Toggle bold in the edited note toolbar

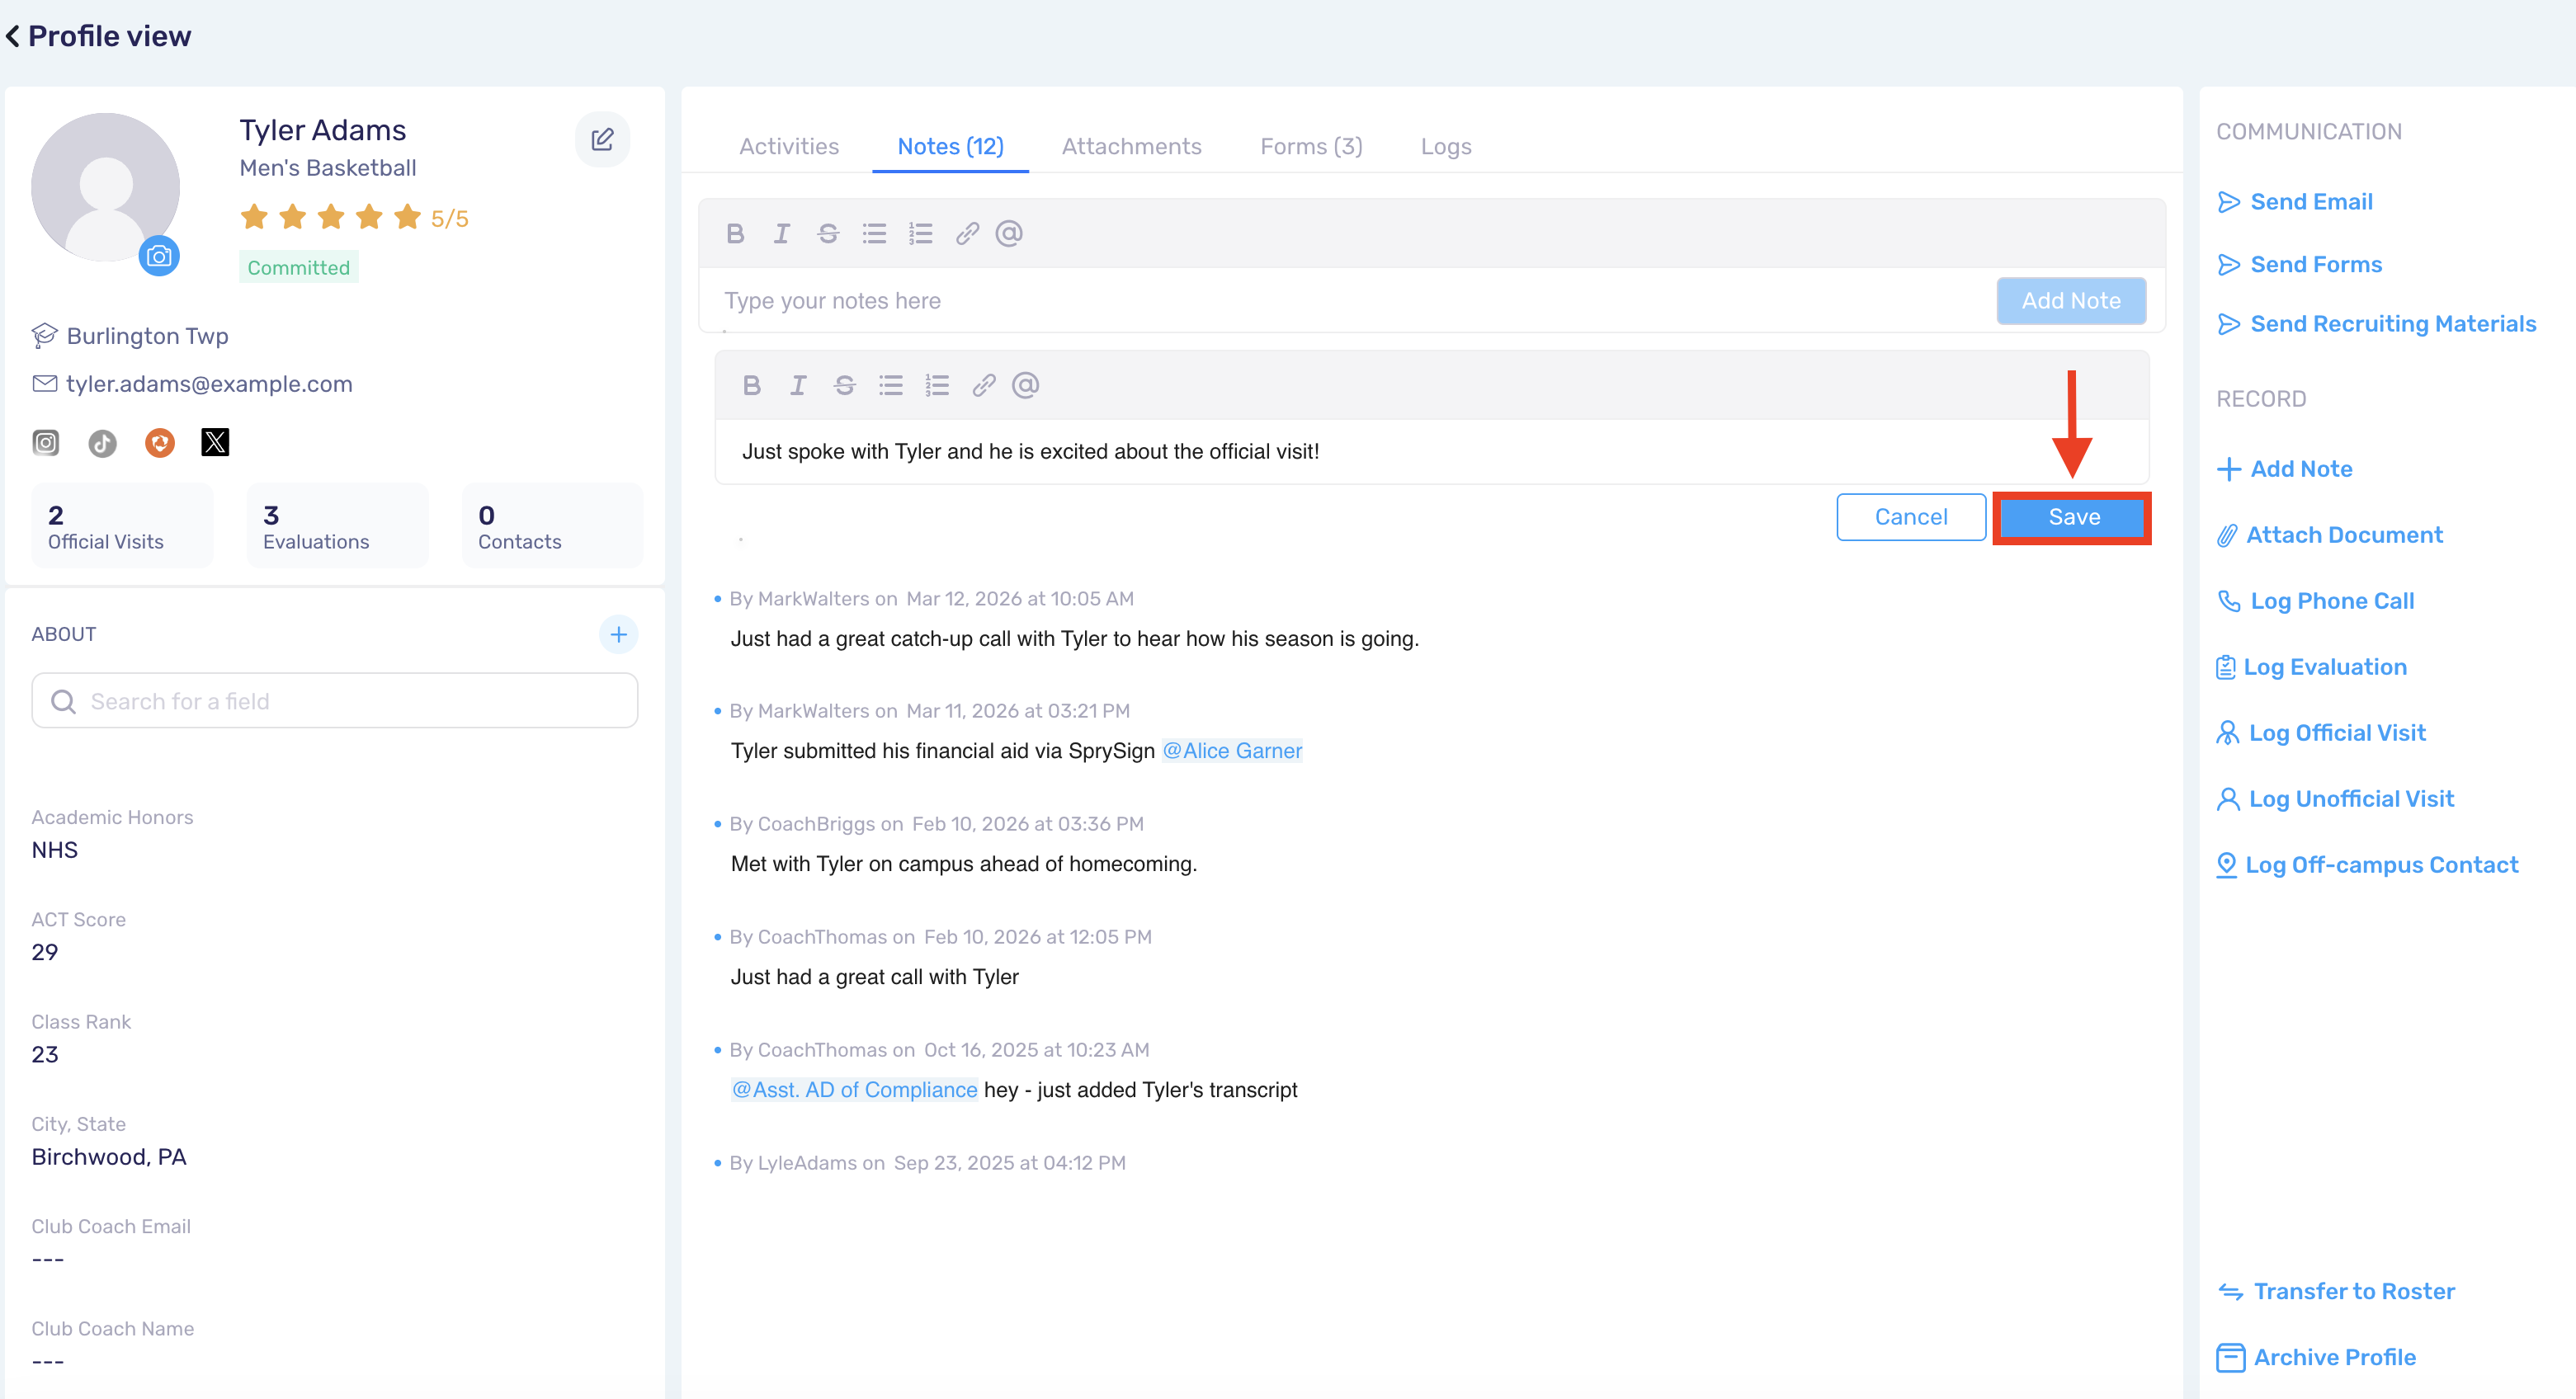click(752, 385)
